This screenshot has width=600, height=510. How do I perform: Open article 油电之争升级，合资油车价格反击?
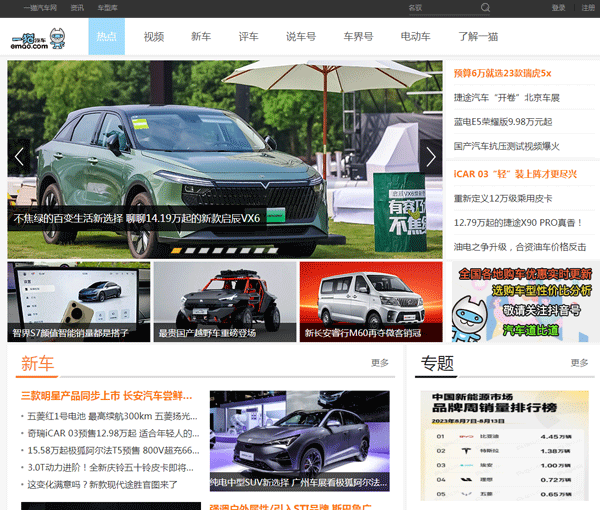[x=520, y=247]
